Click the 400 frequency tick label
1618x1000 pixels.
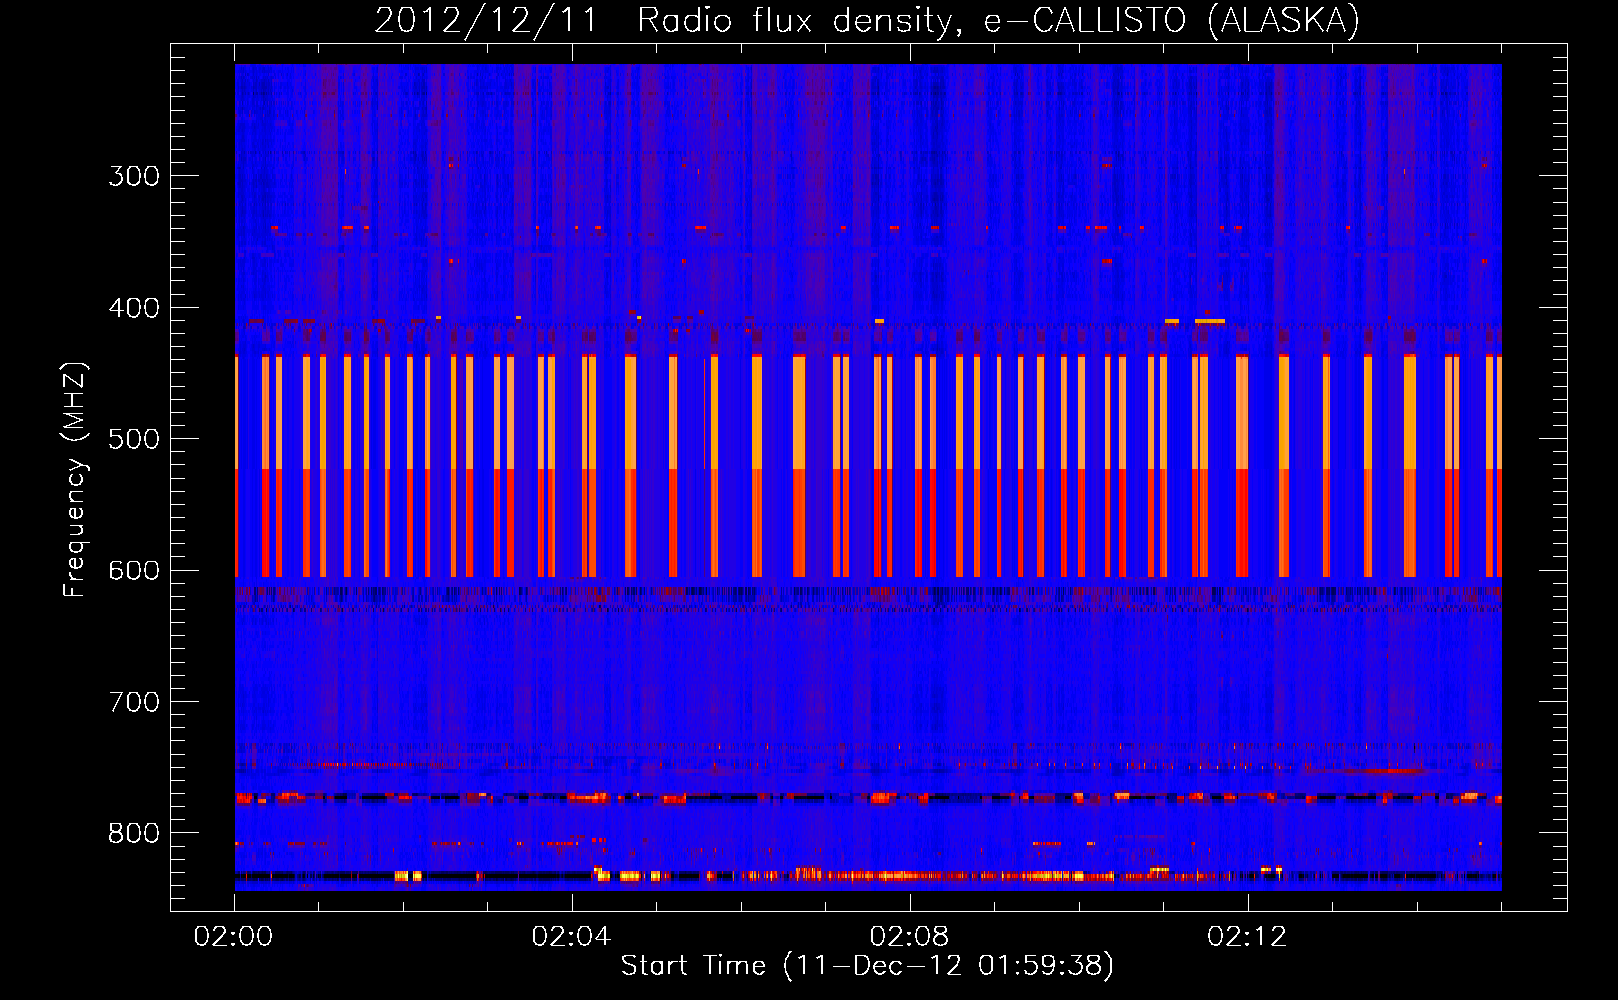click(134, 308)
